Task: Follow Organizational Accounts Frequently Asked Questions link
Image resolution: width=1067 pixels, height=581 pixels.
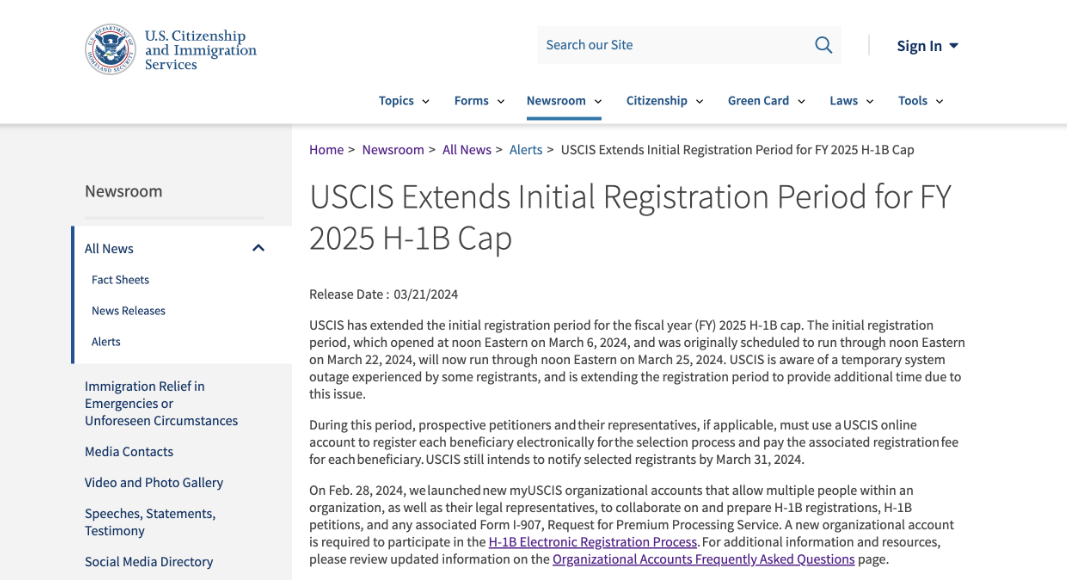Action: (704, 559)
